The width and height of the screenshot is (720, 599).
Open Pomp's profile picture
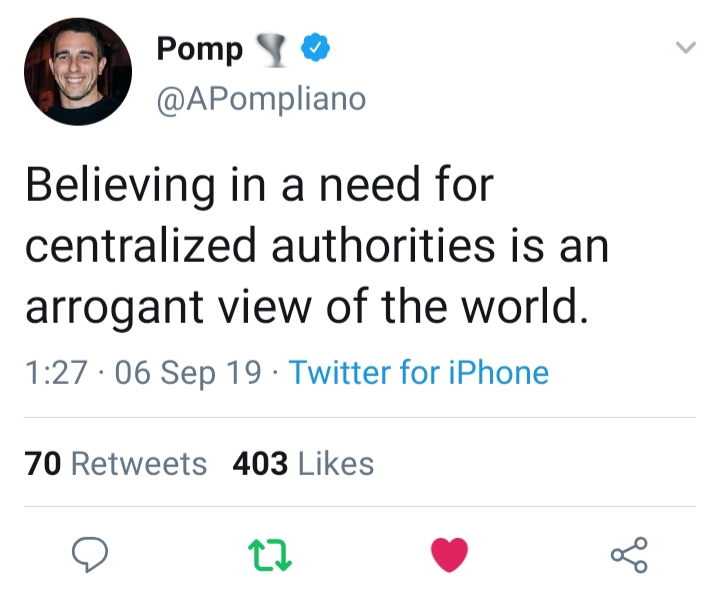(x=78, y=71)
